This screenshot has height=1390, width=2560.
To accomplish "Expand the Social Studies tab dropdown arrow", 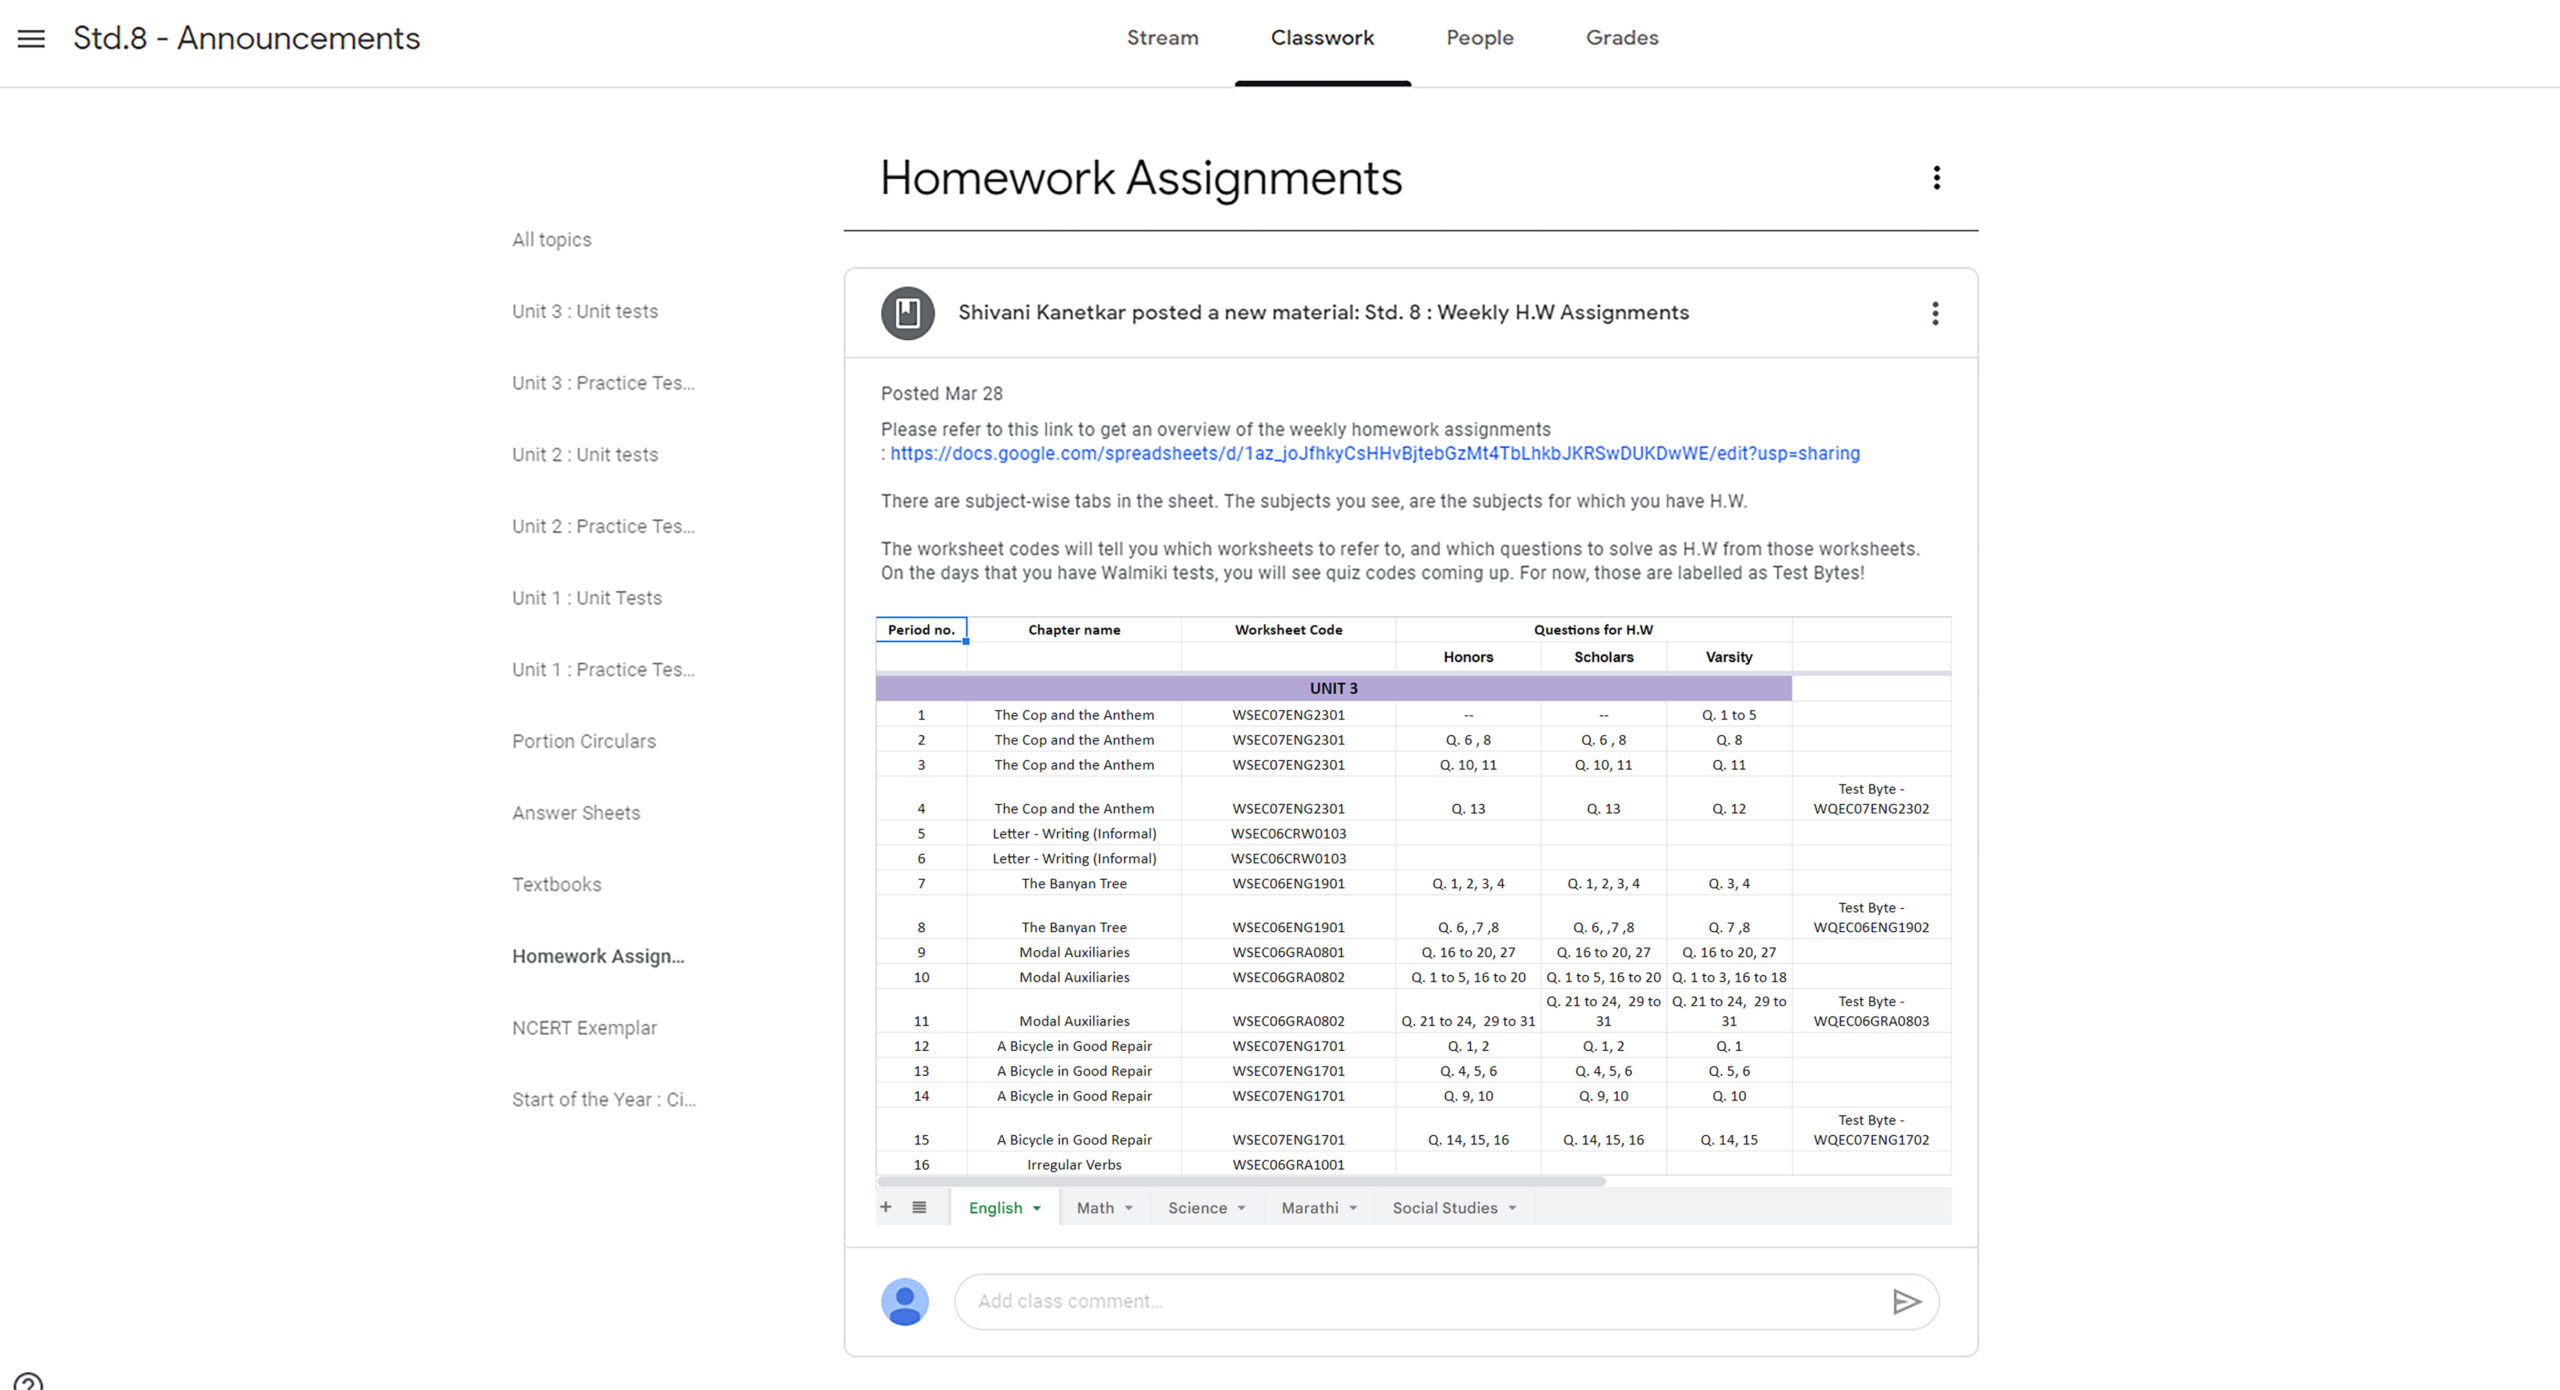I will tap(1512, 1209).
